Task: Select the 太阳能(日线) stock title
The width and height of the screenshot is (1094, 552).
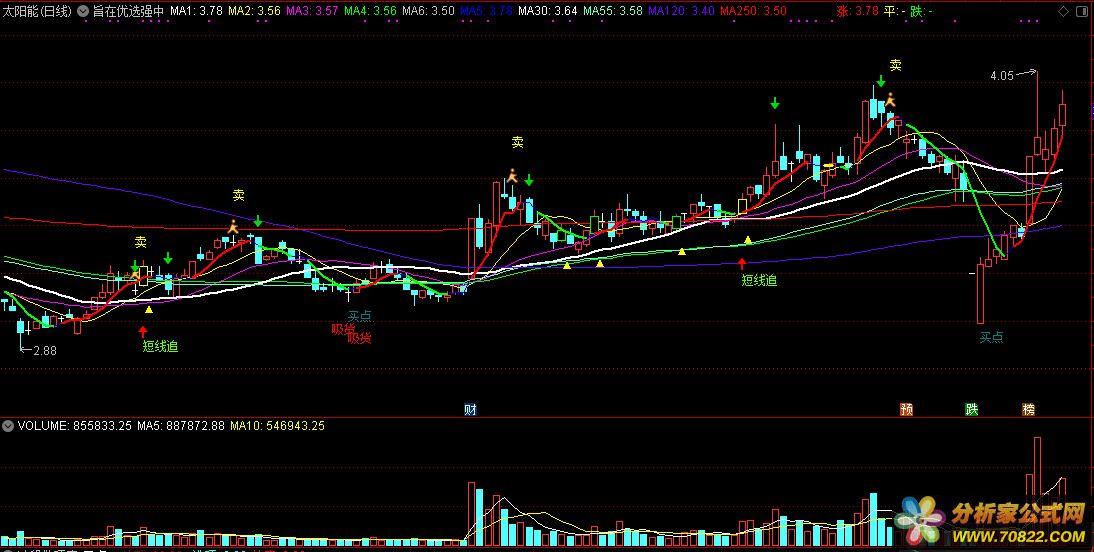Action: pos(37,11)
